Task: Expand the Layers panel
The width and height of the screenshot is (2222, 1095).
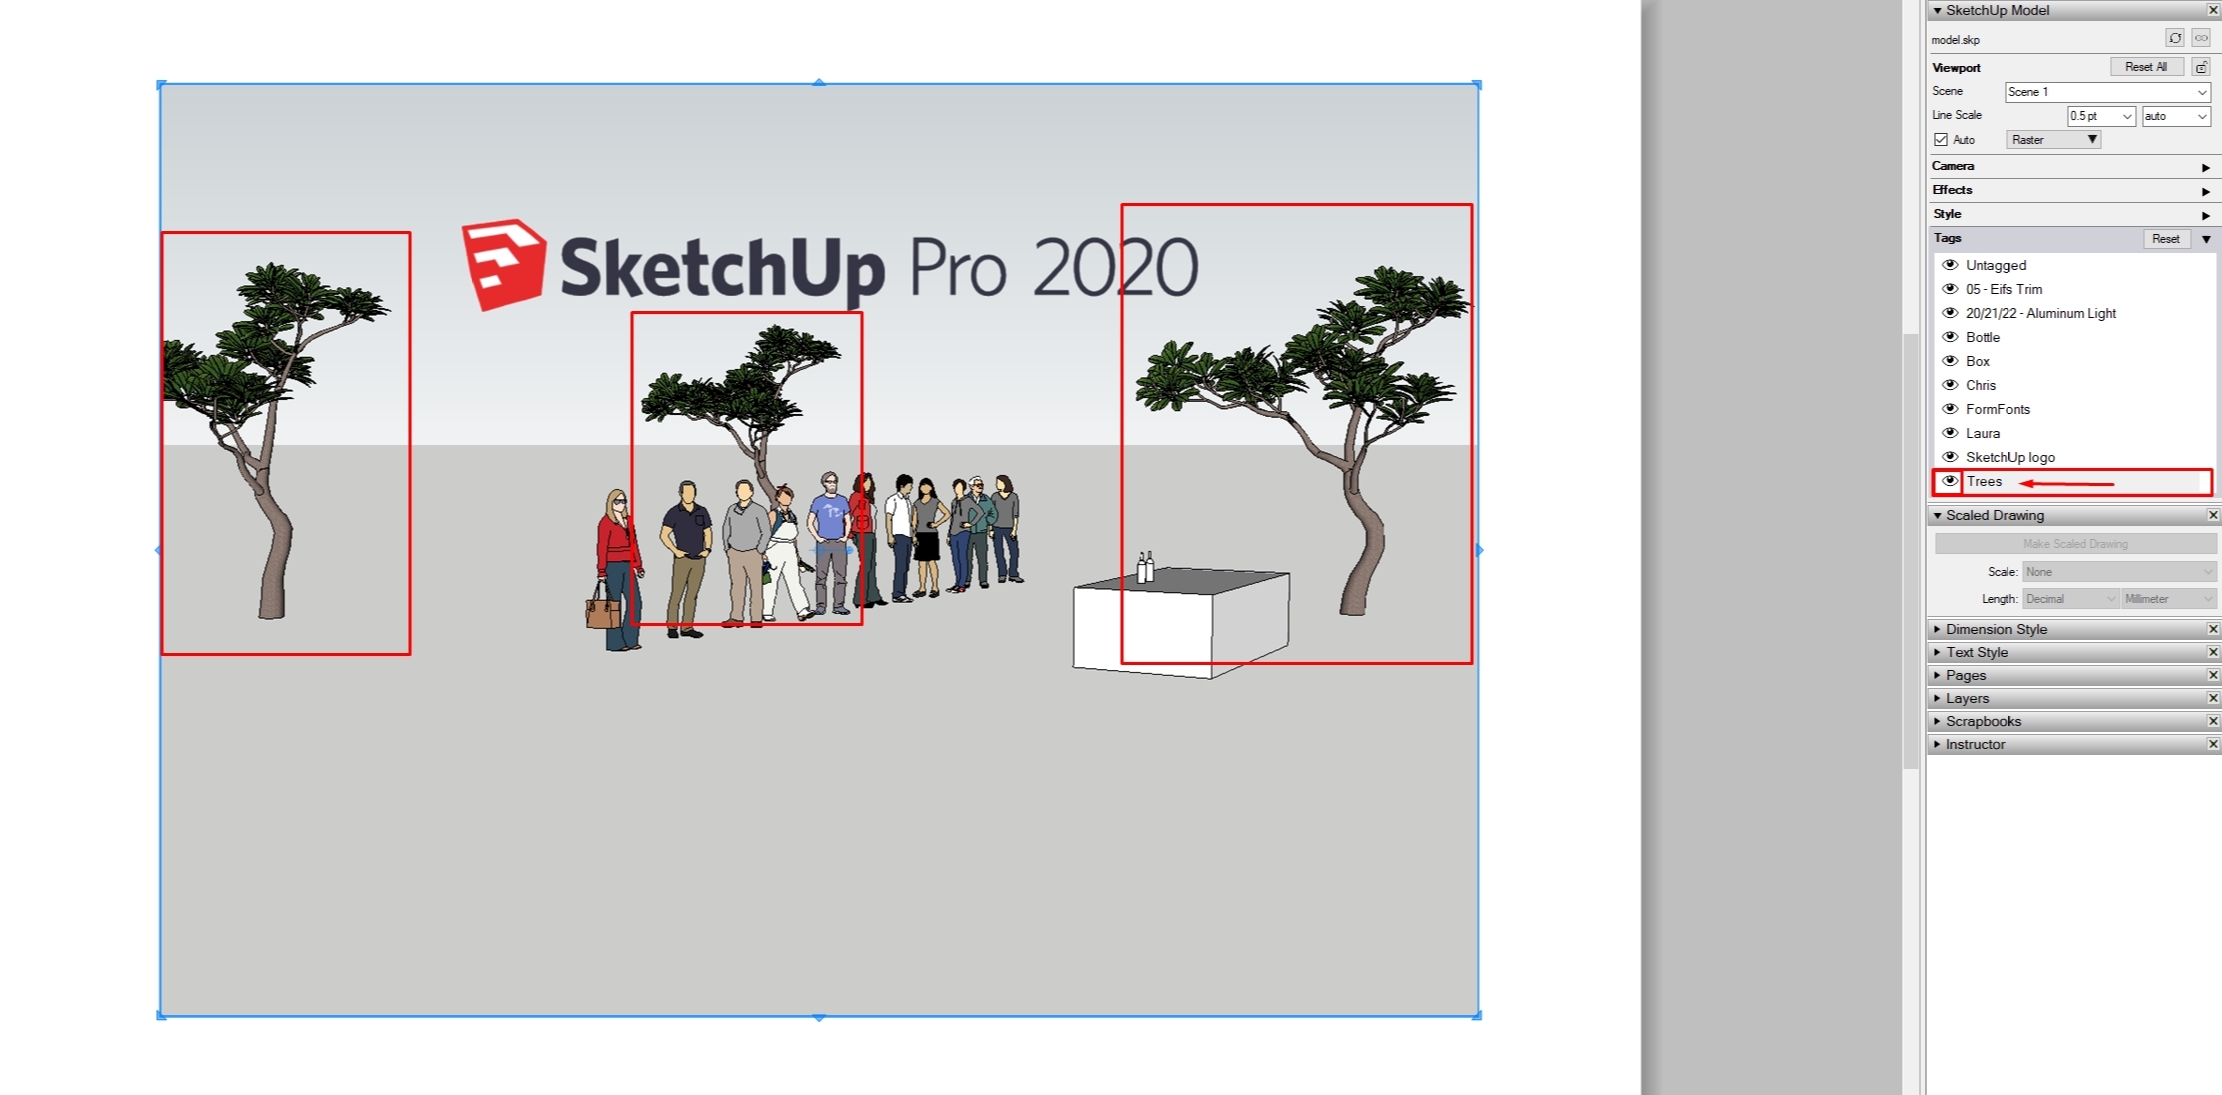Action: (x=1937, y=698)
